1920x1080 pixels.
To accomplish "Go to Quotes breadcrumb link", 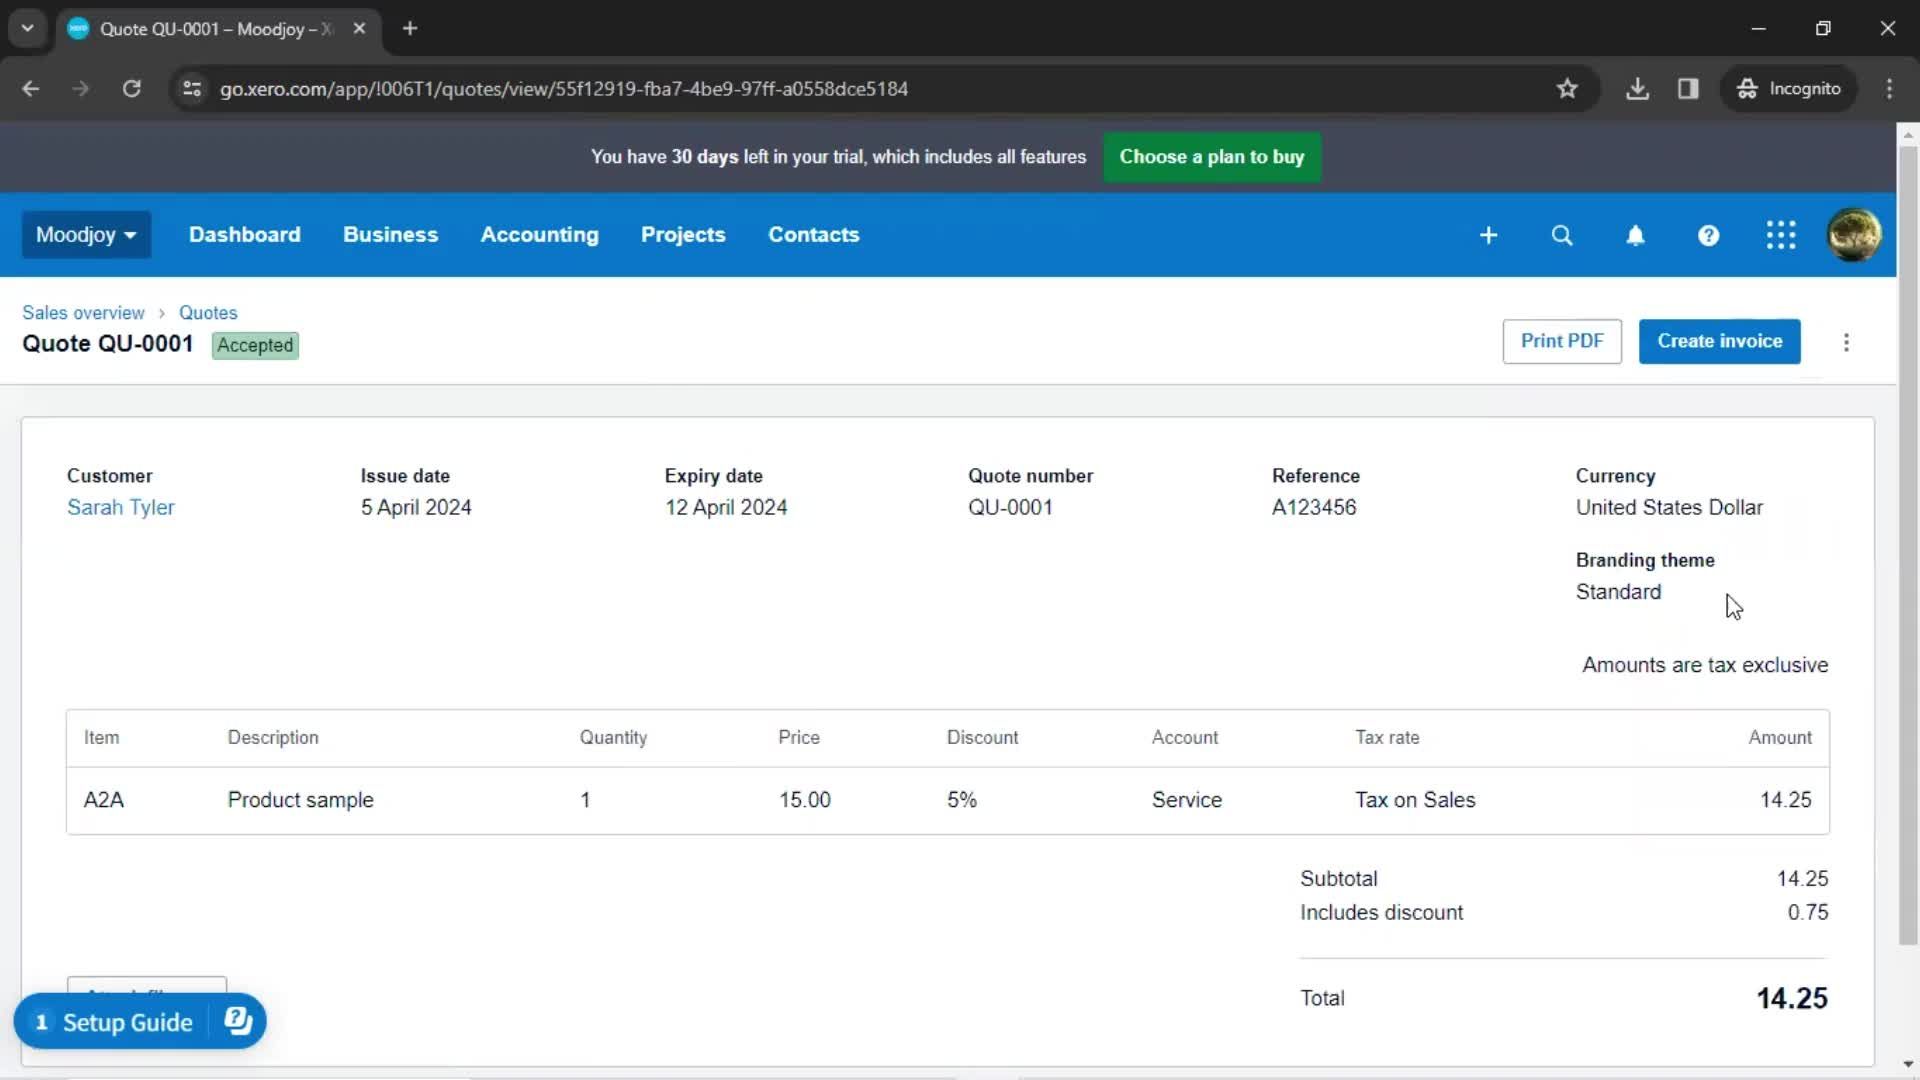I will tap(208, 313).
